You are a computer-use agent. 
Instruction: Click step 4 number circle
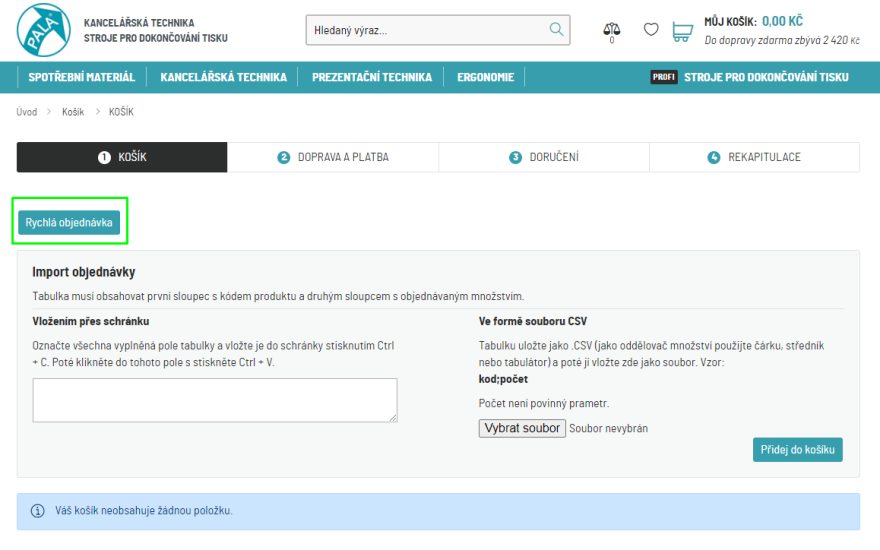[x=713, y=157]
